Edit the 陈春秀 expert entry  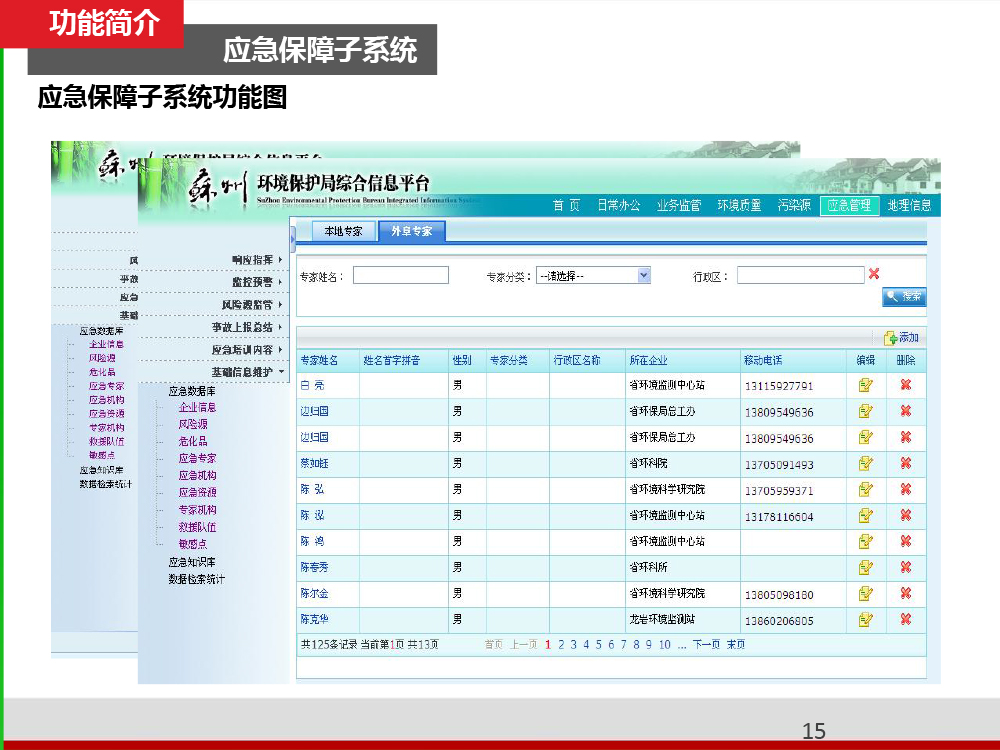coord(866,567)
